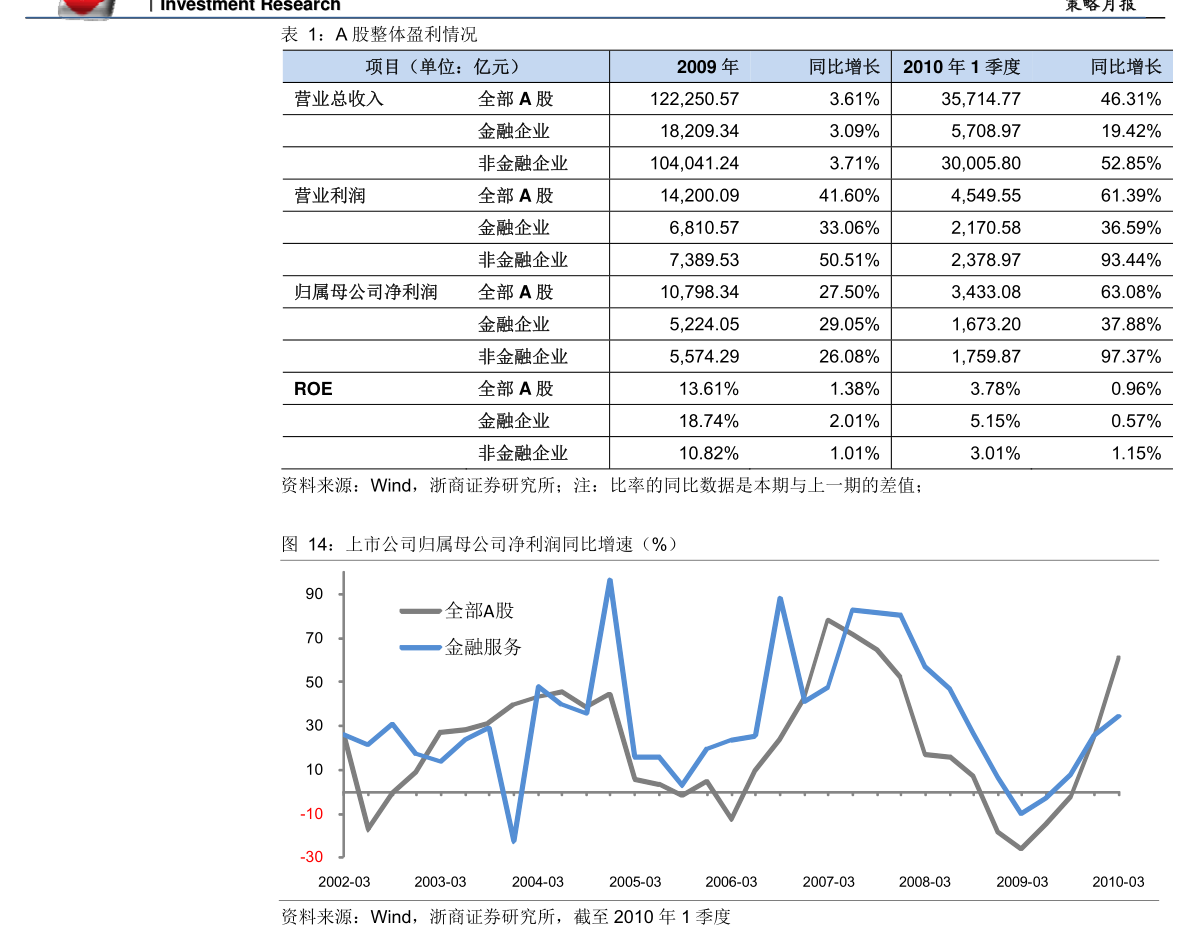Click the 营业总收入 row label
This screenshot has height=947, width=1191.
click(339, 99)
